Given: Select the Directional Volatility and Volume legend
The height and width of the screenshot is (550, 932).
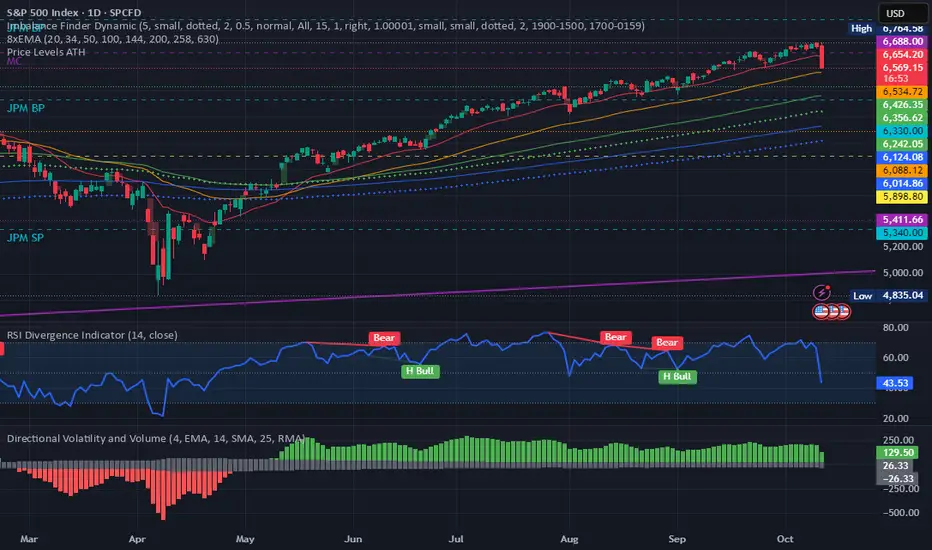Looking at the screenshot, I should (x=156, y=438).
